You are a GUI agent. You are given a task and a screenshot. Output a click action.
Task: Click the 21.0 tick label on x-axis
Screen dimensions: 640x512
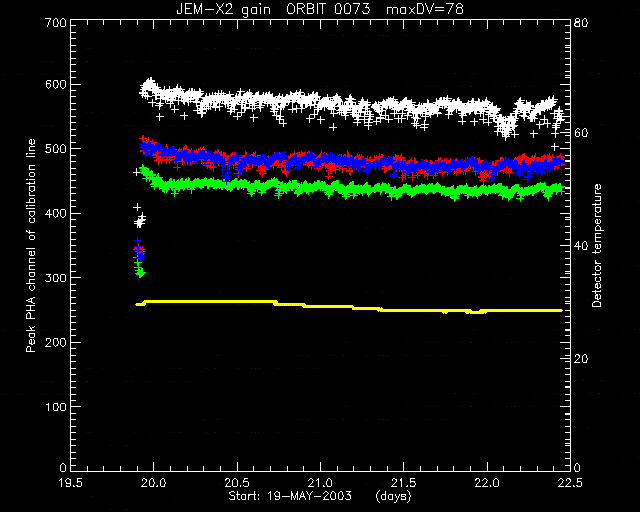pos(320,483)
